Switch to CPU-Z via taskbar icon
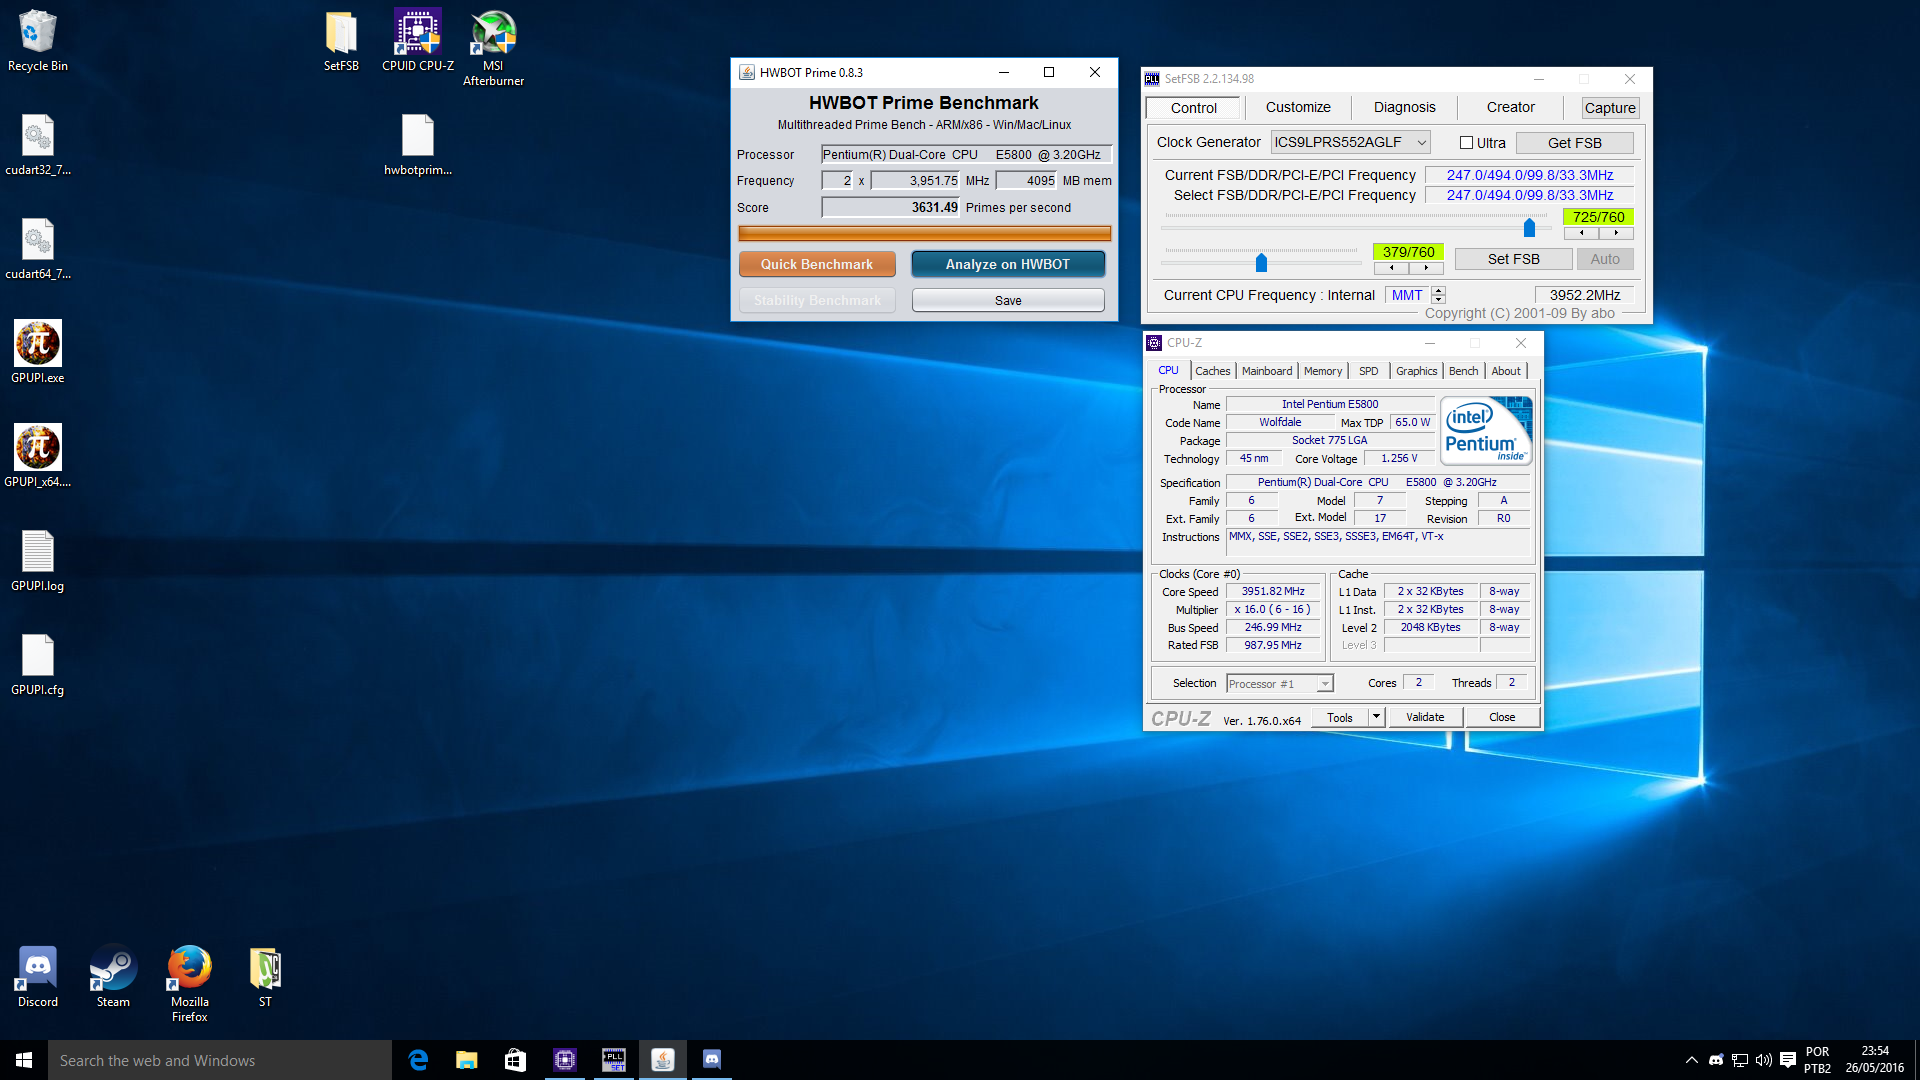1920x1080 pixels. click(564, 1060)
